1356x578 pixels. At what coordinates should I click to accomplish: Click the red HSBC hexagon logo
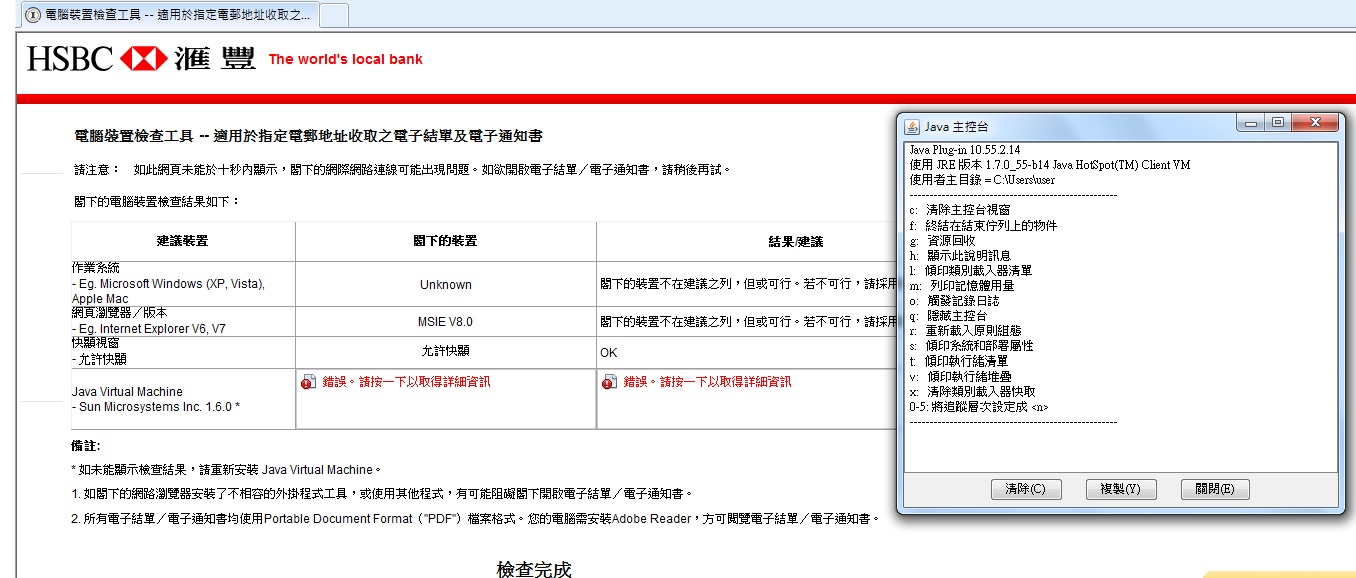(143, 59)
